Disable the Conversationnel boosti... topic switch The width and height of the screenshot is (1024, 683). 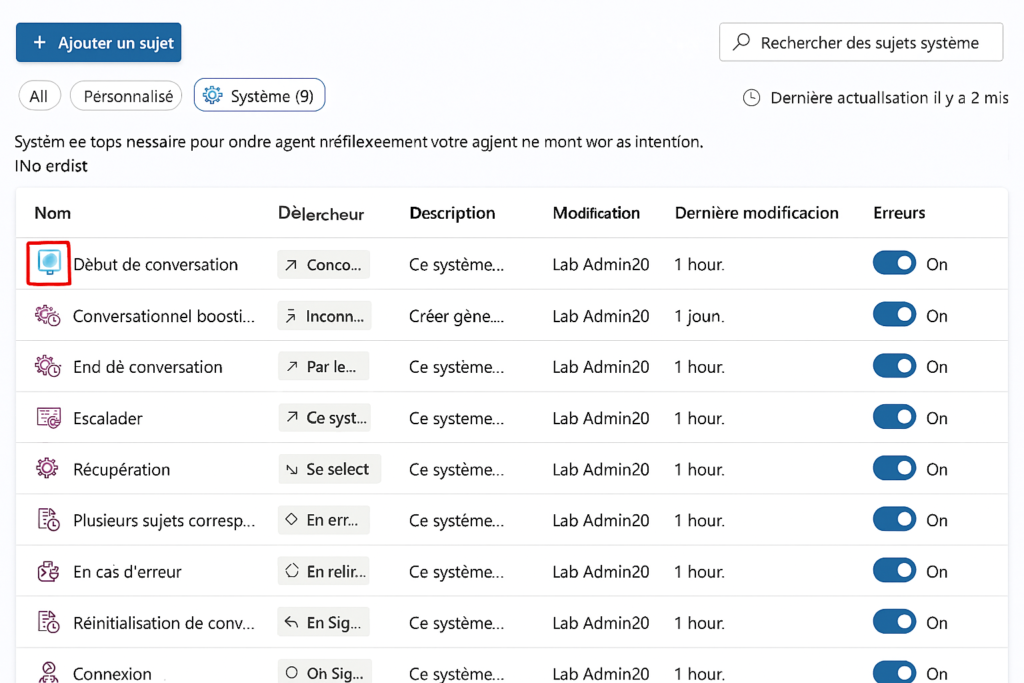point(894,315)
